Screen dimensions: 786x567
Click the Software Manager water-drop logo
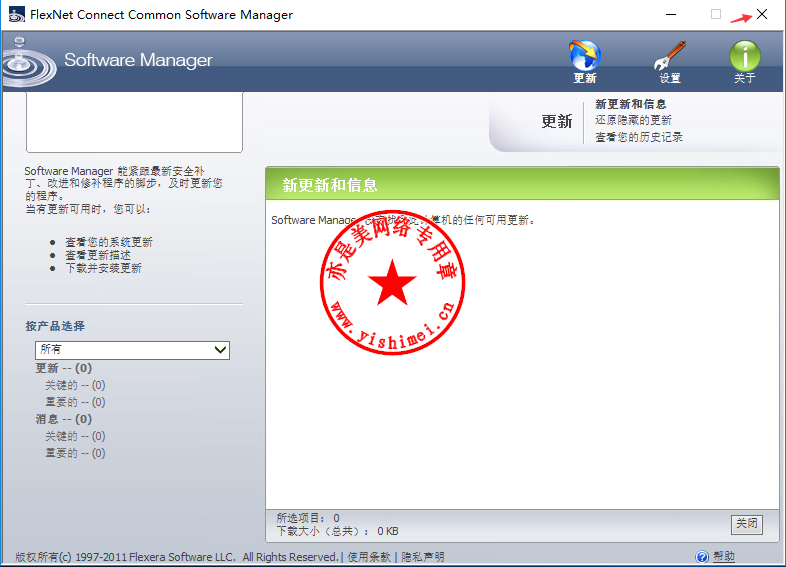coord(28,63)
